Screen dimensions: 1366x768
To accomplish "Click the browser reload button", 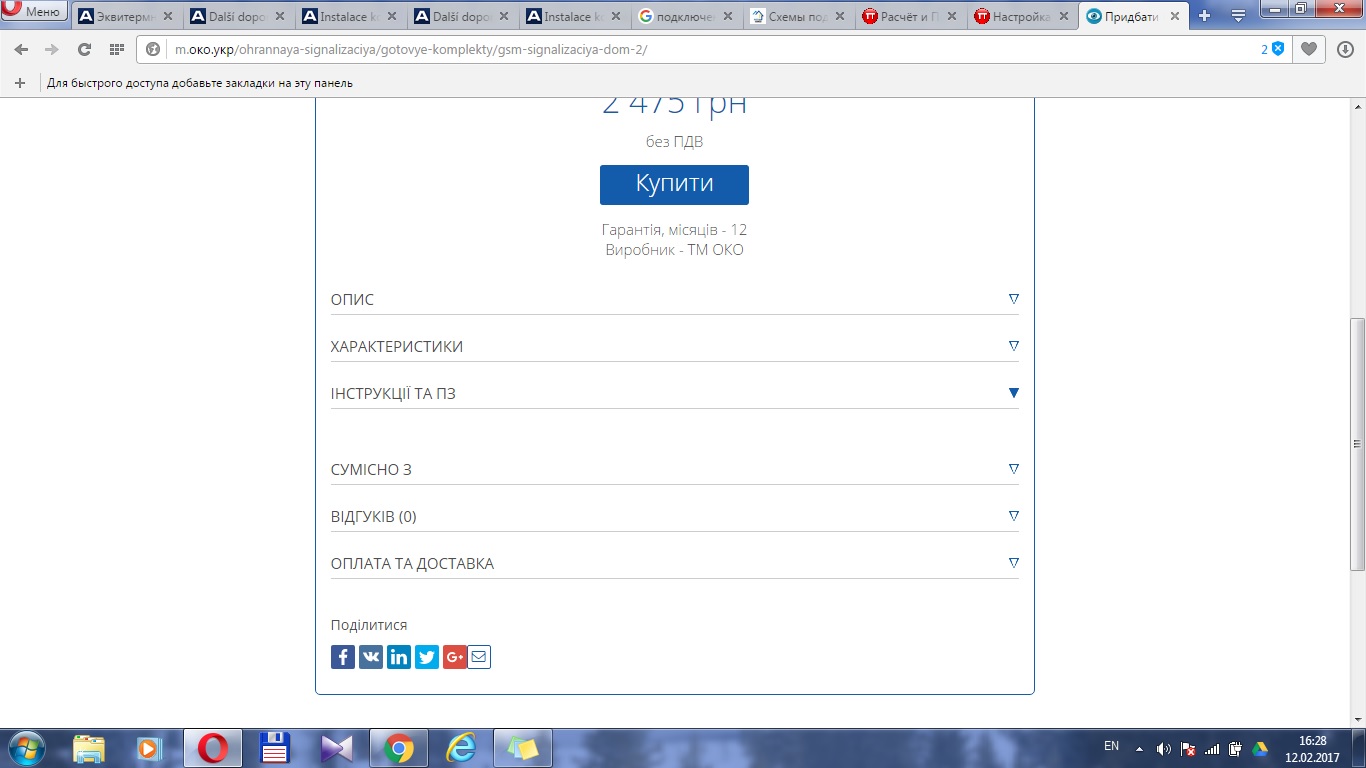I will click(x=84, y=49).
